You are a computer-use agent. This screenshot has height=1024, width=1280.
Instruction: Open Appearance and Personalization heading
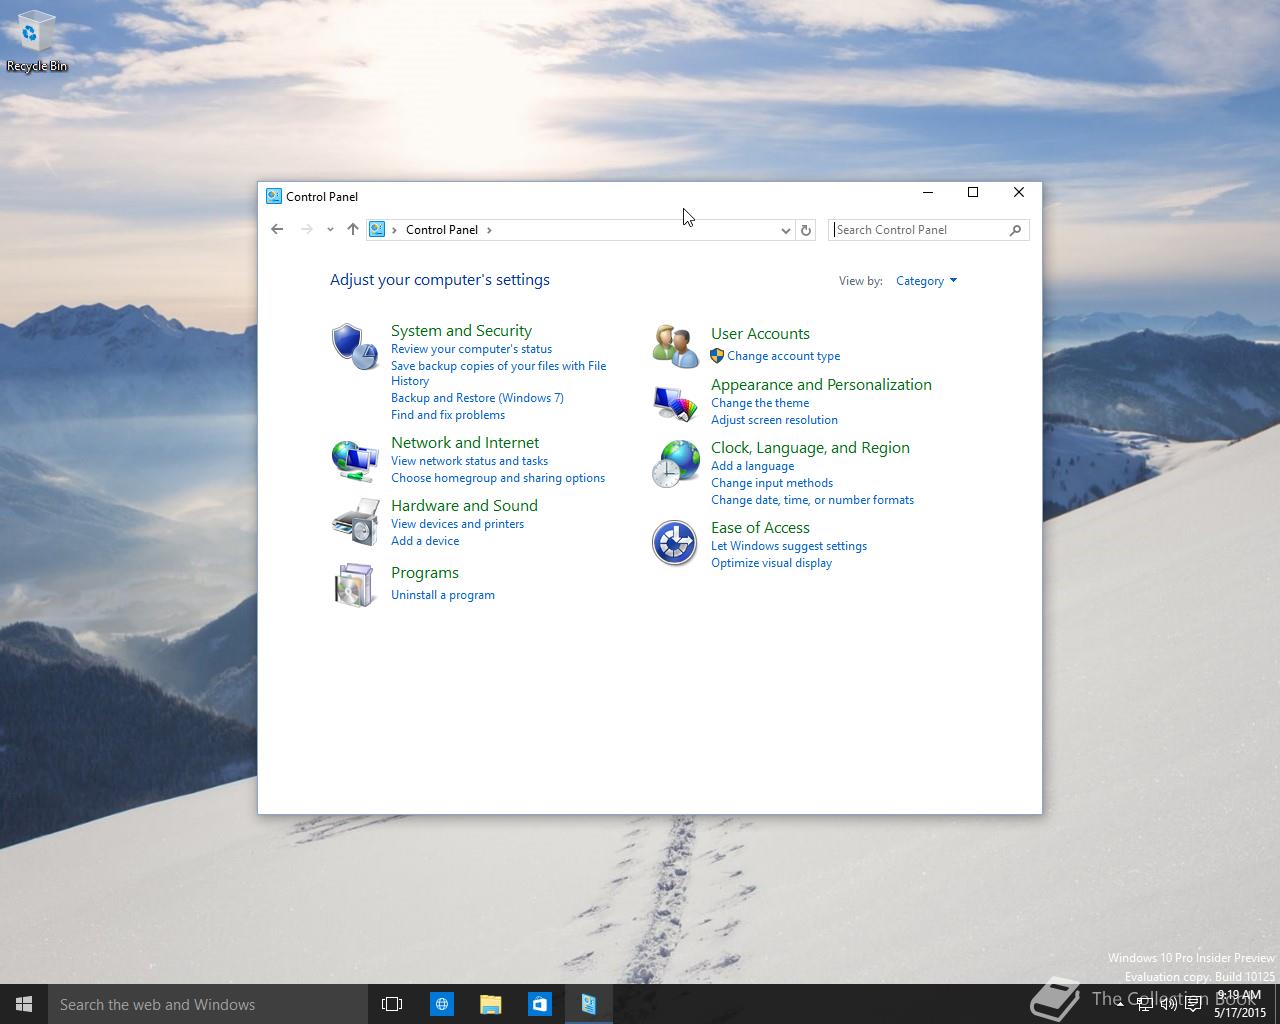click(821, 385)
